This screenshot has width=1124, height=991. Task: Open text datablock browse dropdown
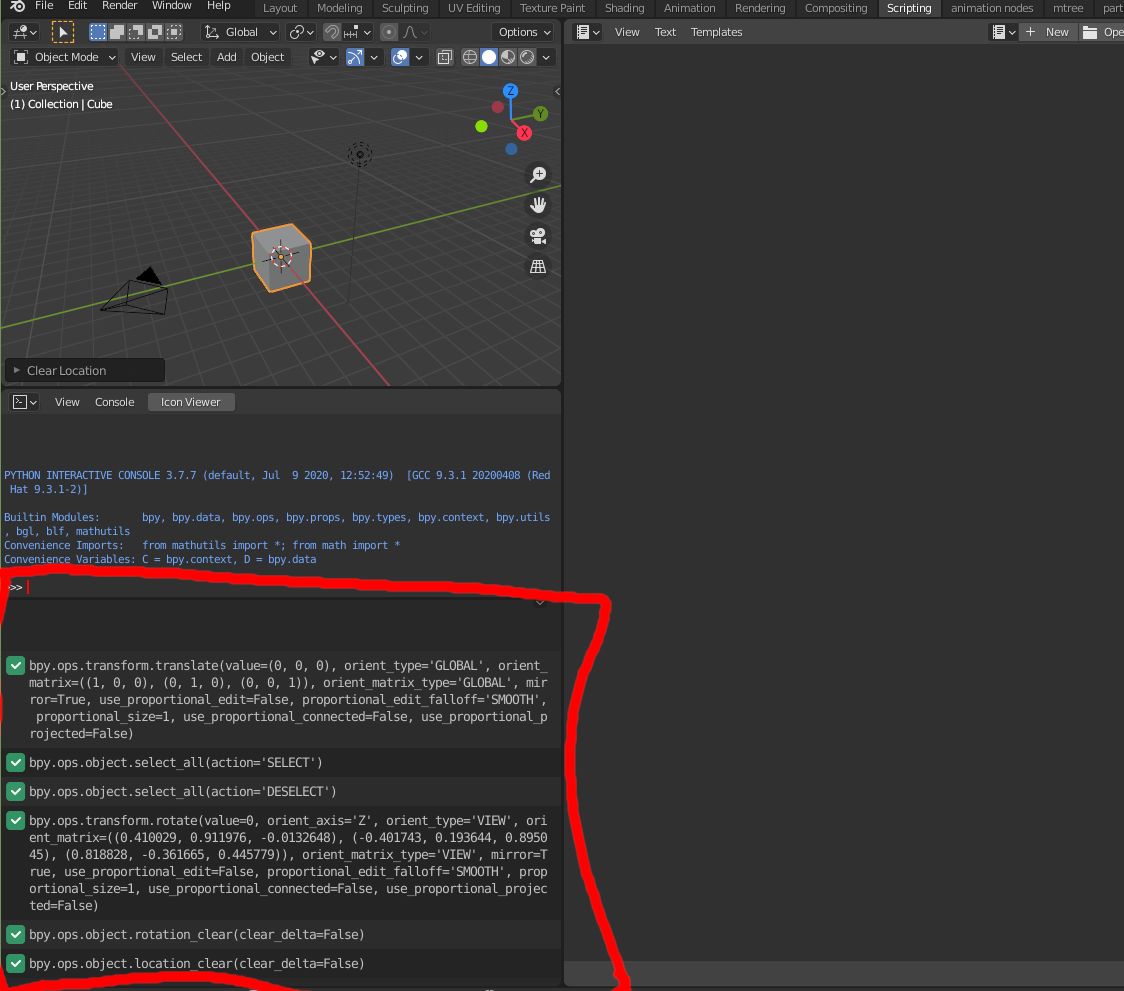[x=1004, y=32]
